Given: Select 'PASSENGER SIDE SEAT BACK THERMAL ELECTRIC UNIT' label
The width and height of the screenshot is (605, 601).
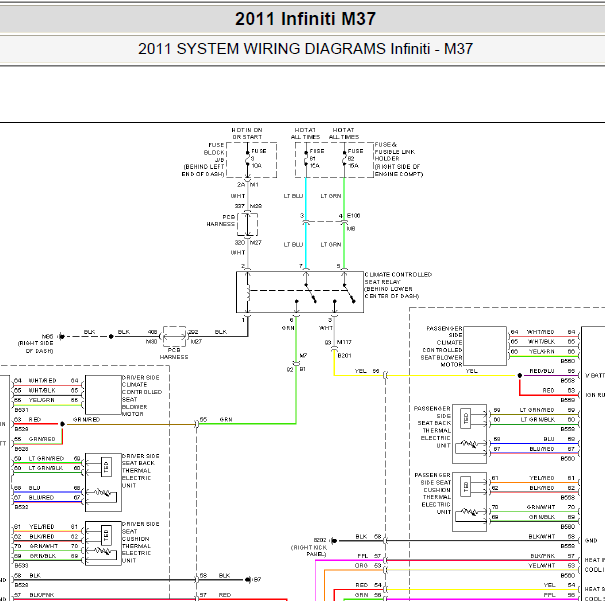Looking at the screenshot, I should (x=432, y=427).
